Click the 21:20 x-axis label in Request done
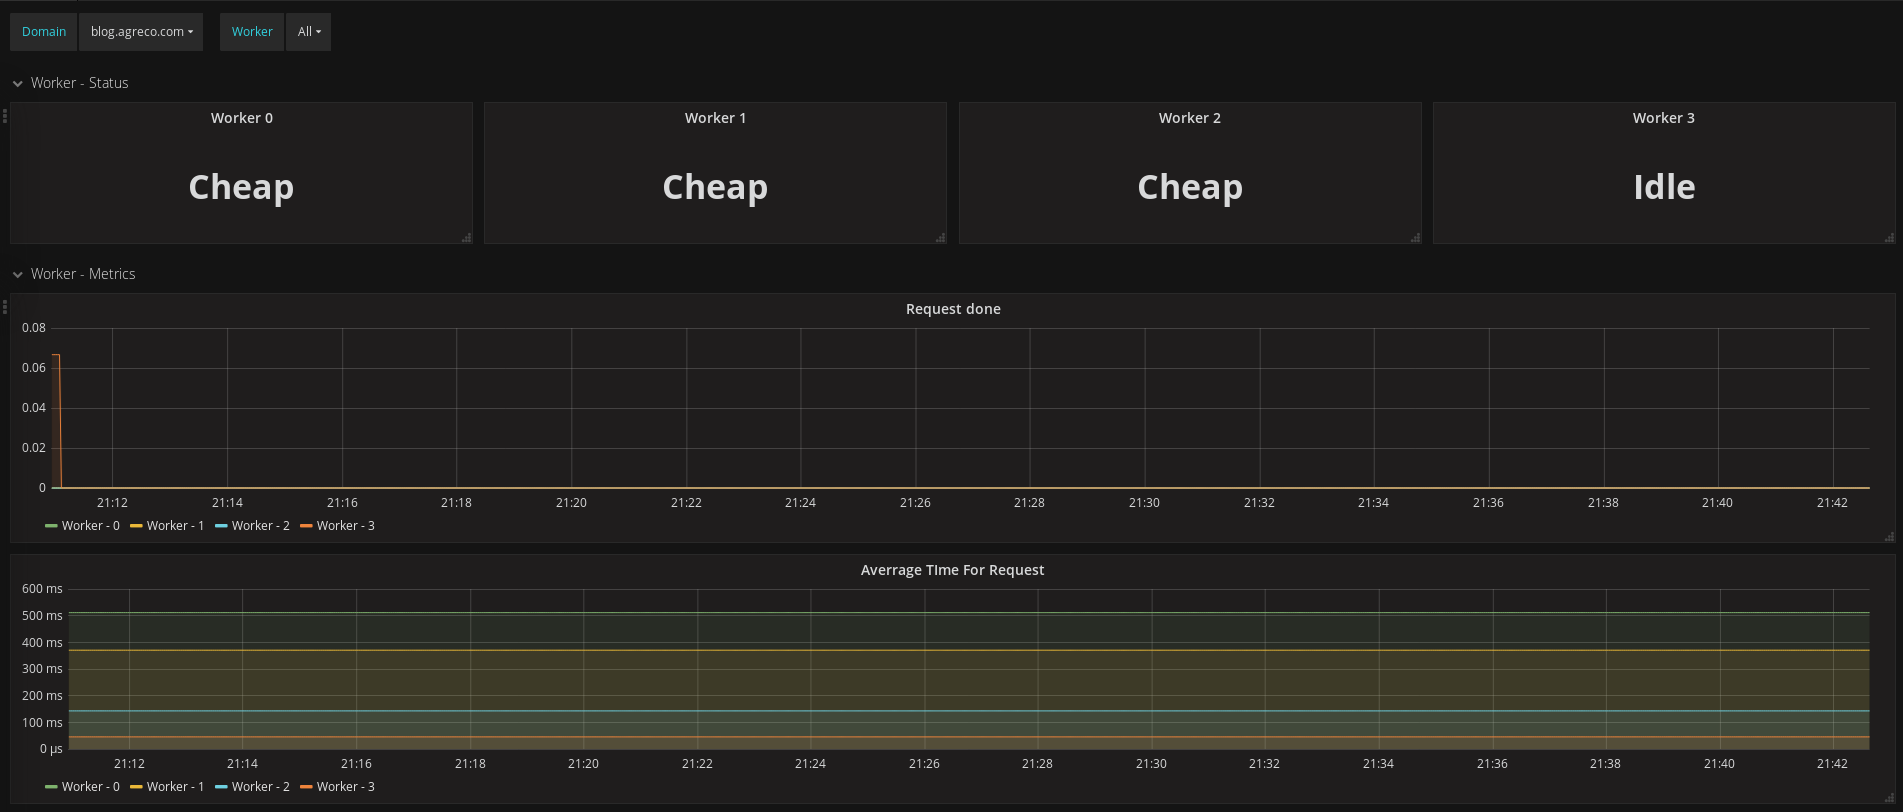This screenshot has height=812, width=1903. [x=571, y=503]
